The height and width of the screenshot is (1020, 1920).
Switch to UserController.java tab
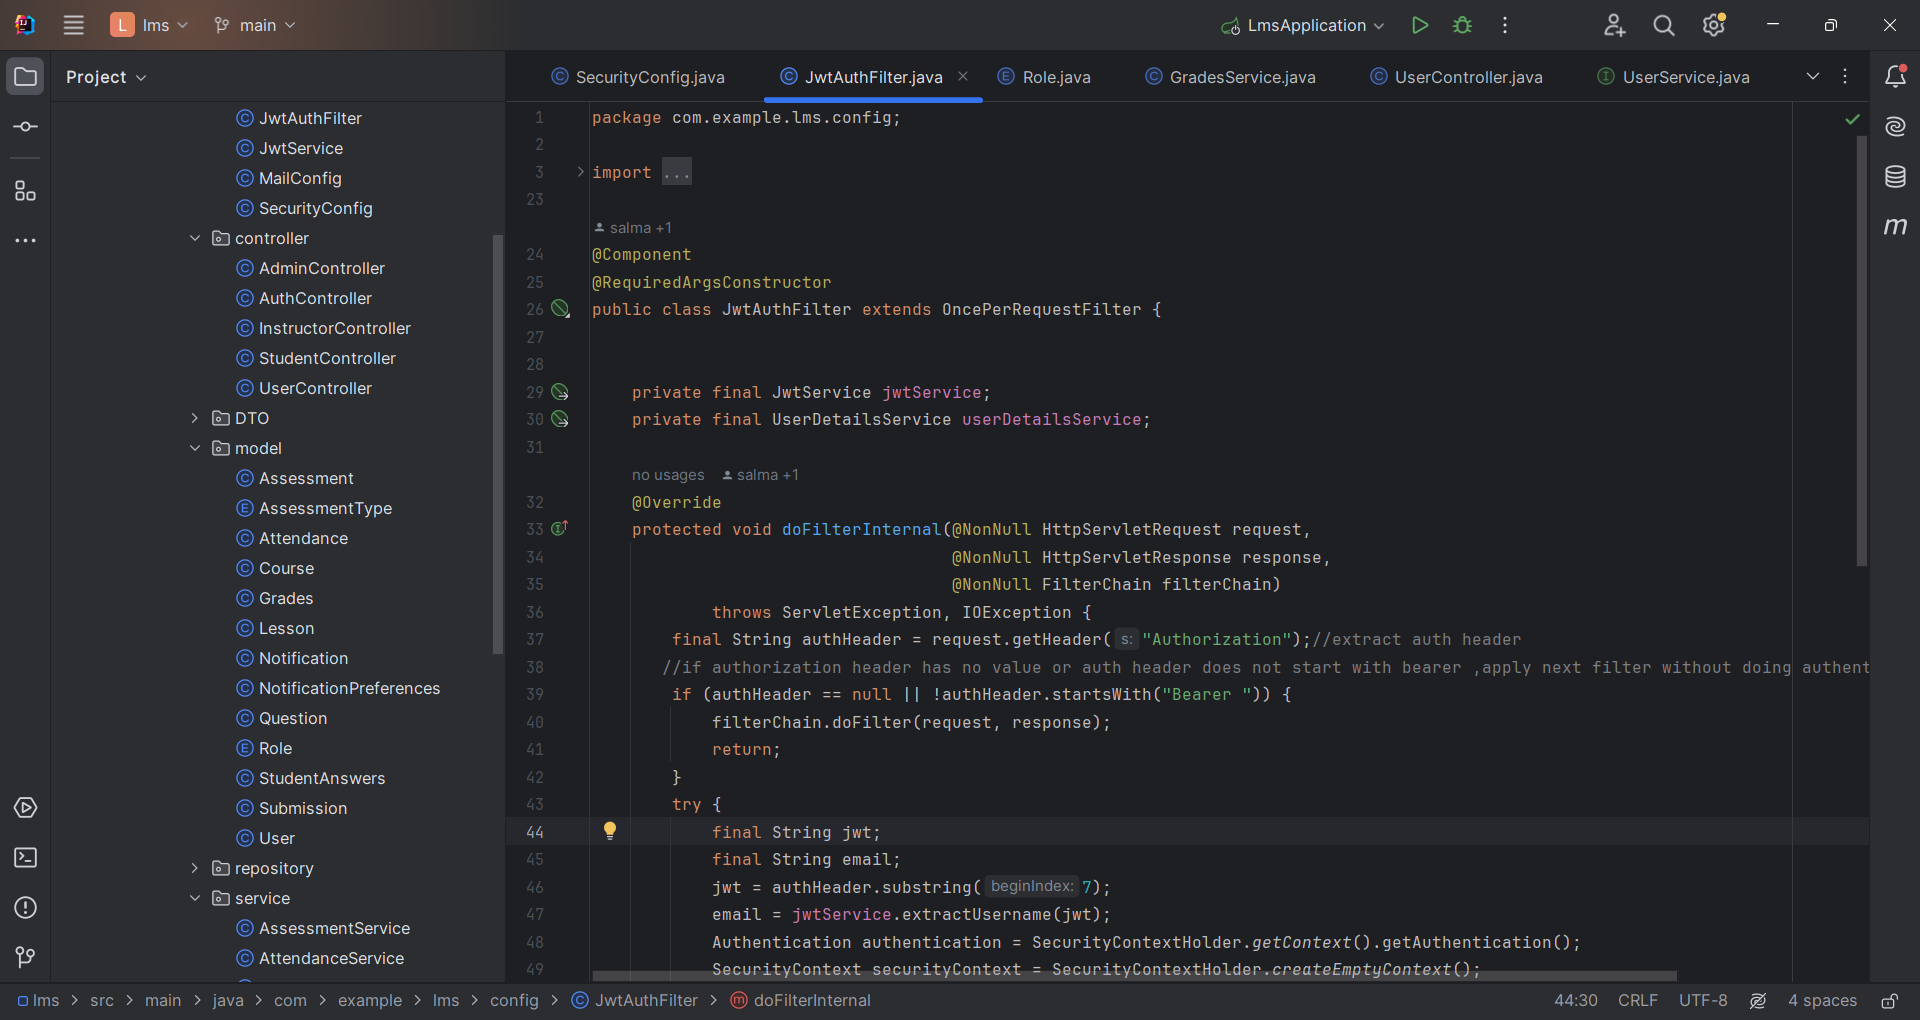coord(1457,77)
